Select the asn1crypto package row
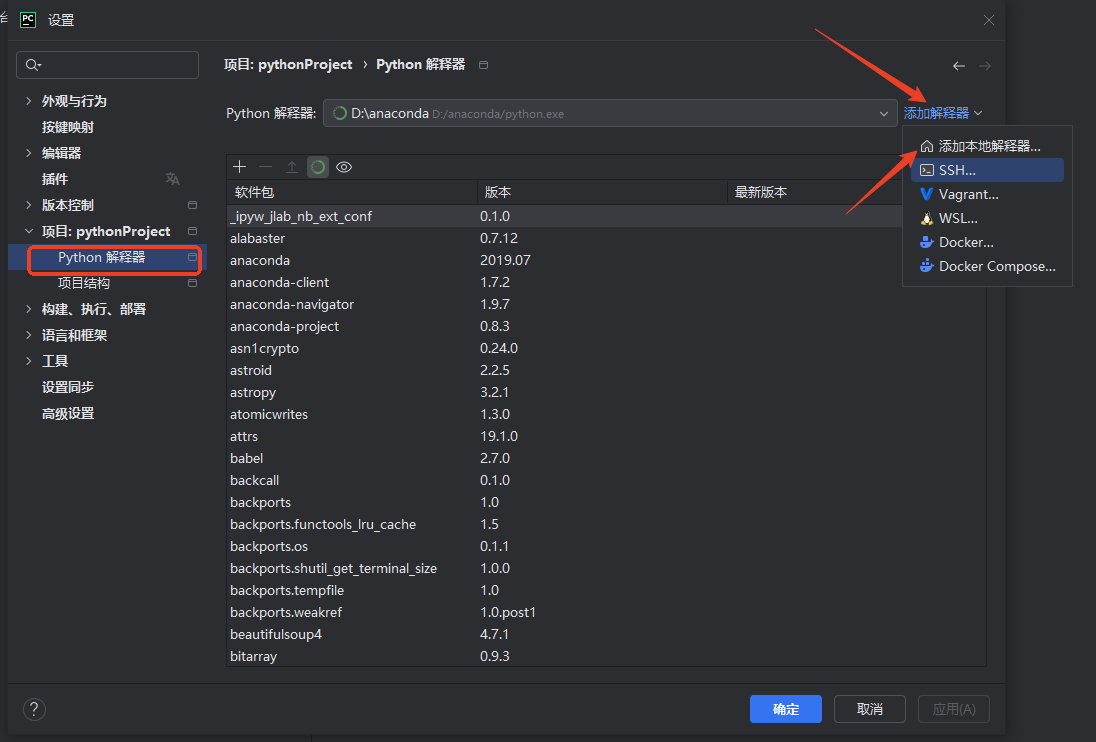The width and height of the screenshot is (1096, 742). pos(606,349)
